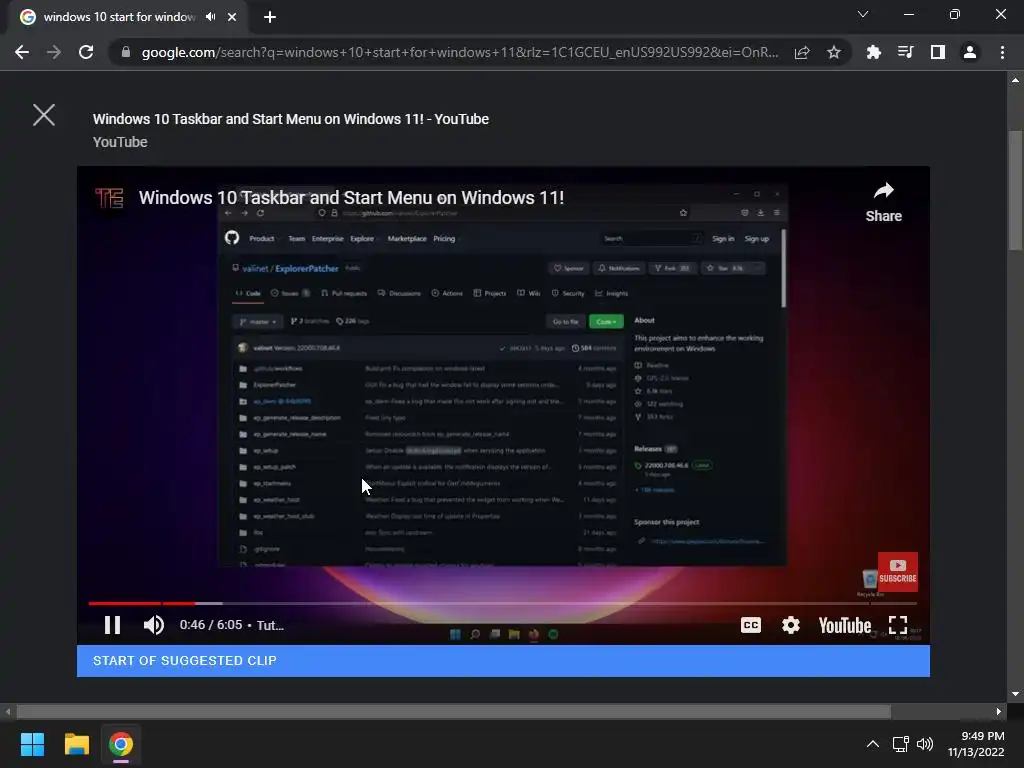View site information lock icon
This screenshot has height=768, width=1024.
pos(125,52)
